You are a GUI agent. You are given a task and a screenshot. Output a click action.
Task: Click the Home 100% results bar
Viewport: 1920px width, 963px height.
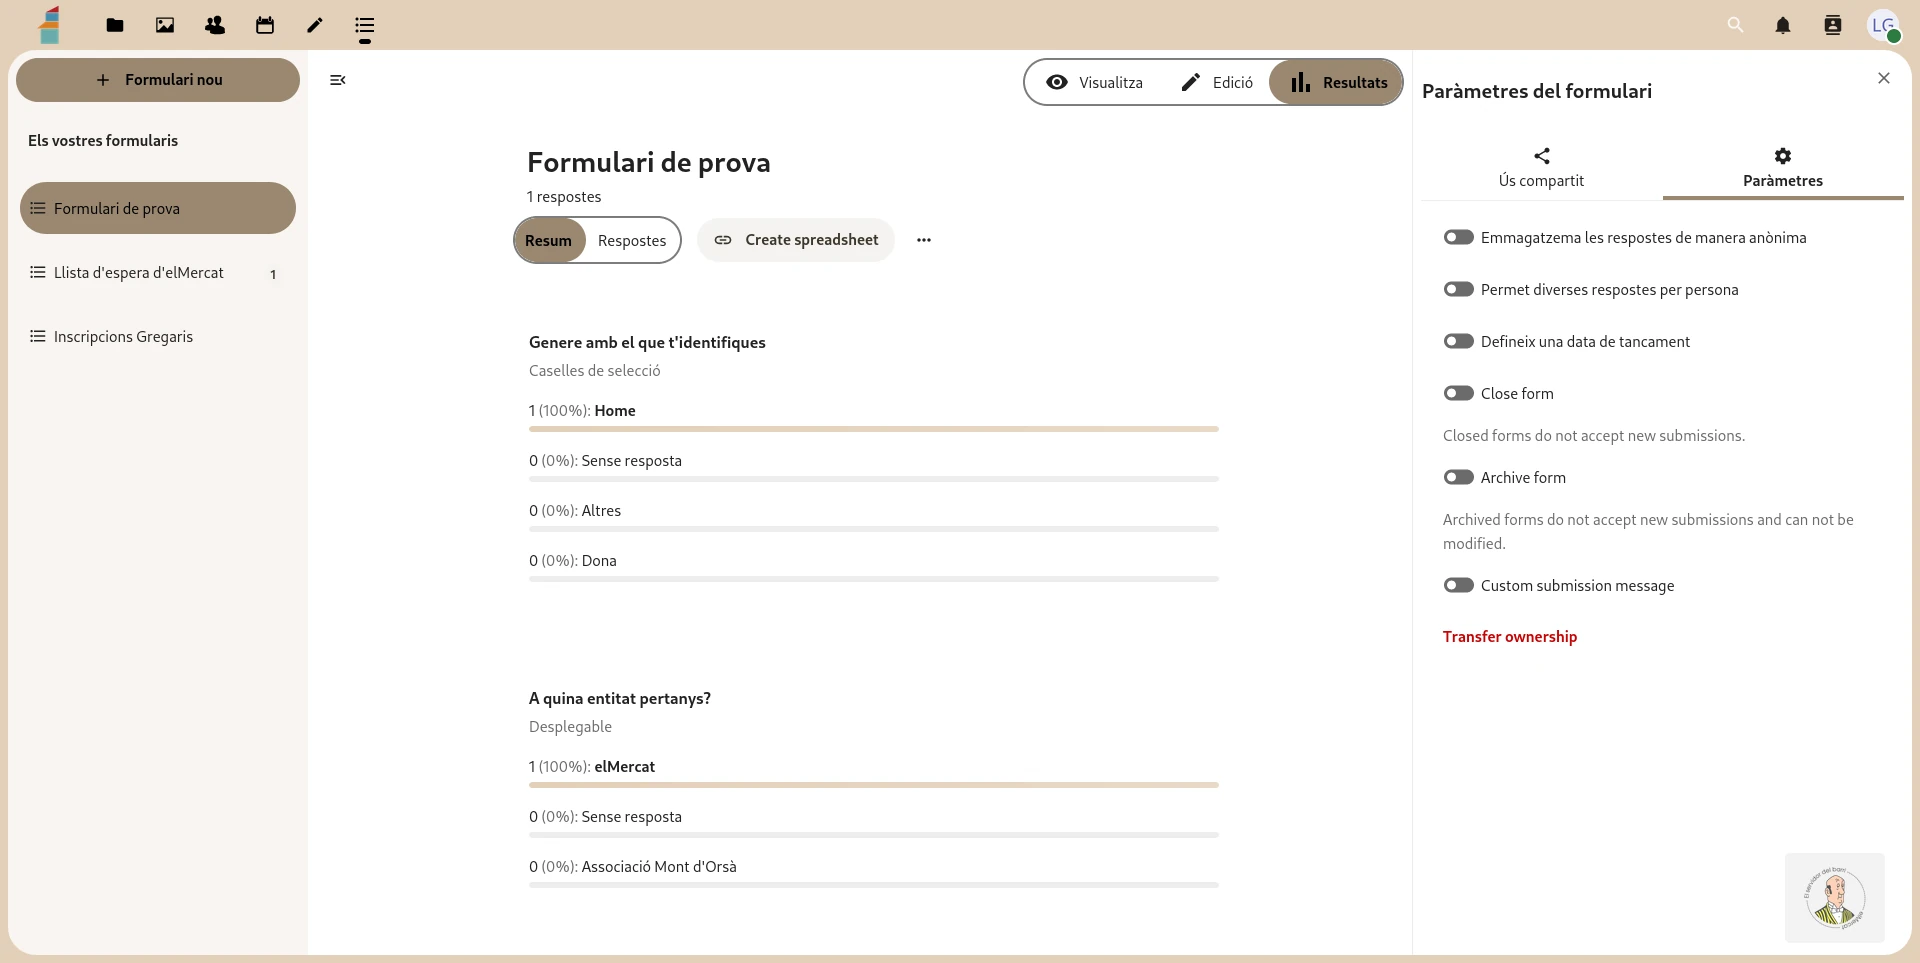point(873,428)
